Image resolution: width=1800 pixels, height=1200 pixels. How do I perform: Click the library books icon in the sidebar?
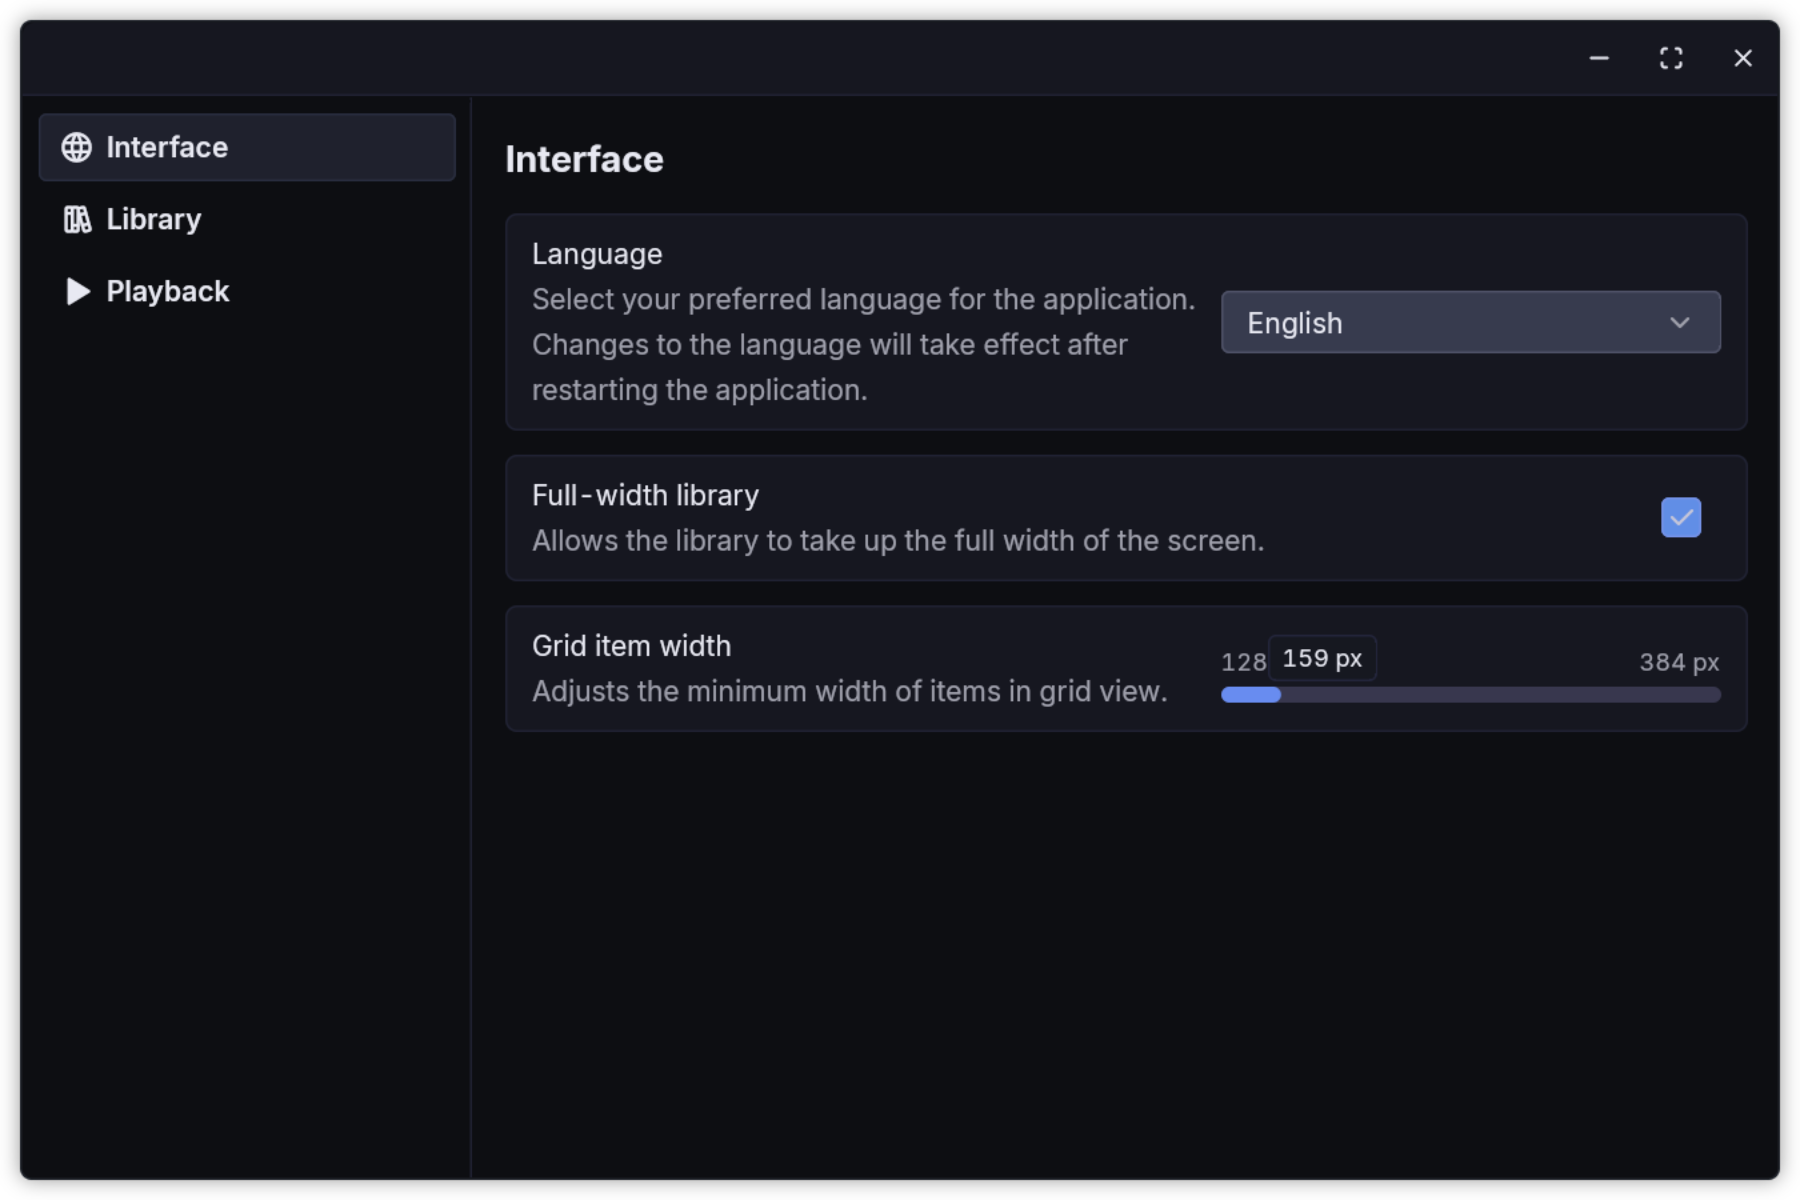[76, 219]
